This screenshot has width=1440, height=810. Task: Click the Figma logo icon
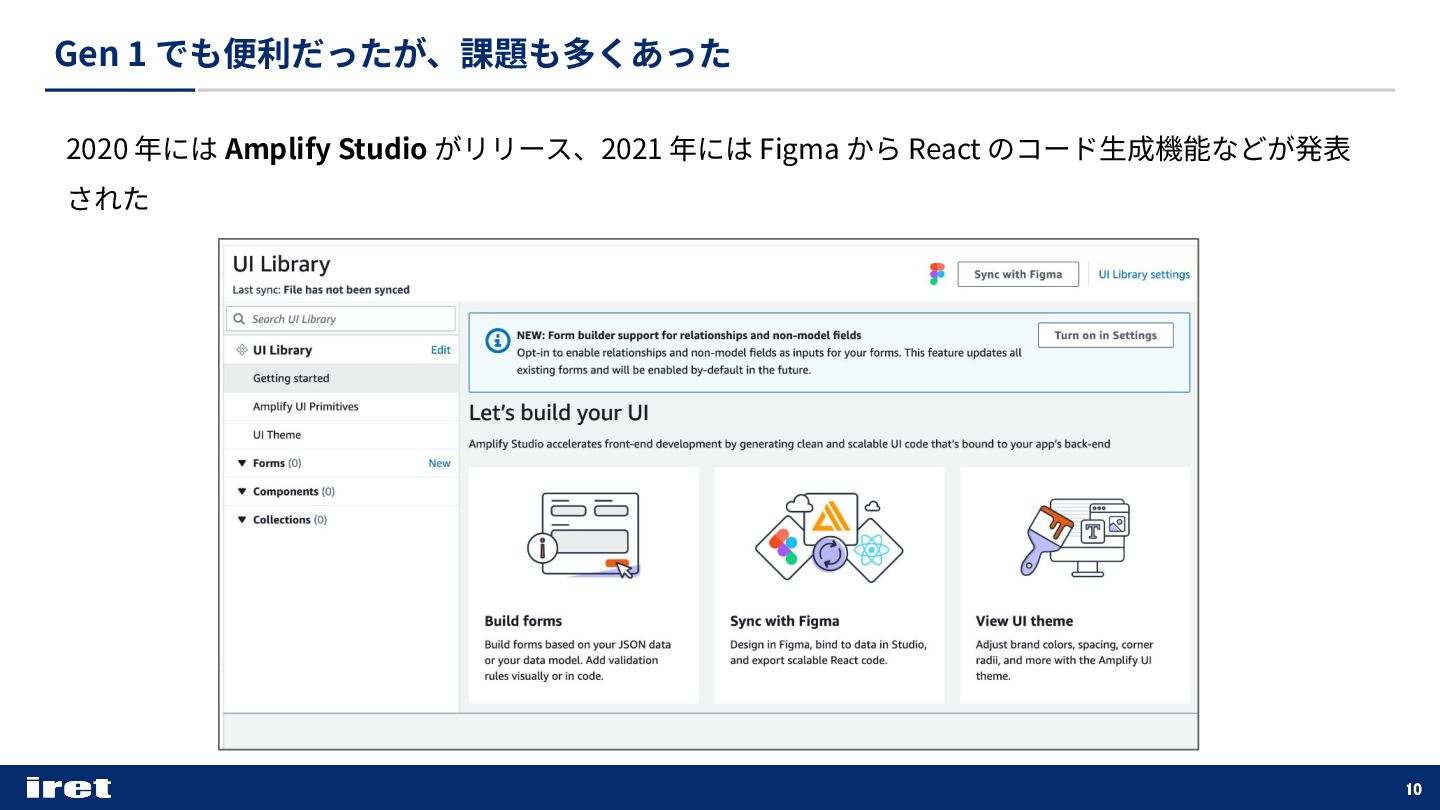tap(937, 274)
